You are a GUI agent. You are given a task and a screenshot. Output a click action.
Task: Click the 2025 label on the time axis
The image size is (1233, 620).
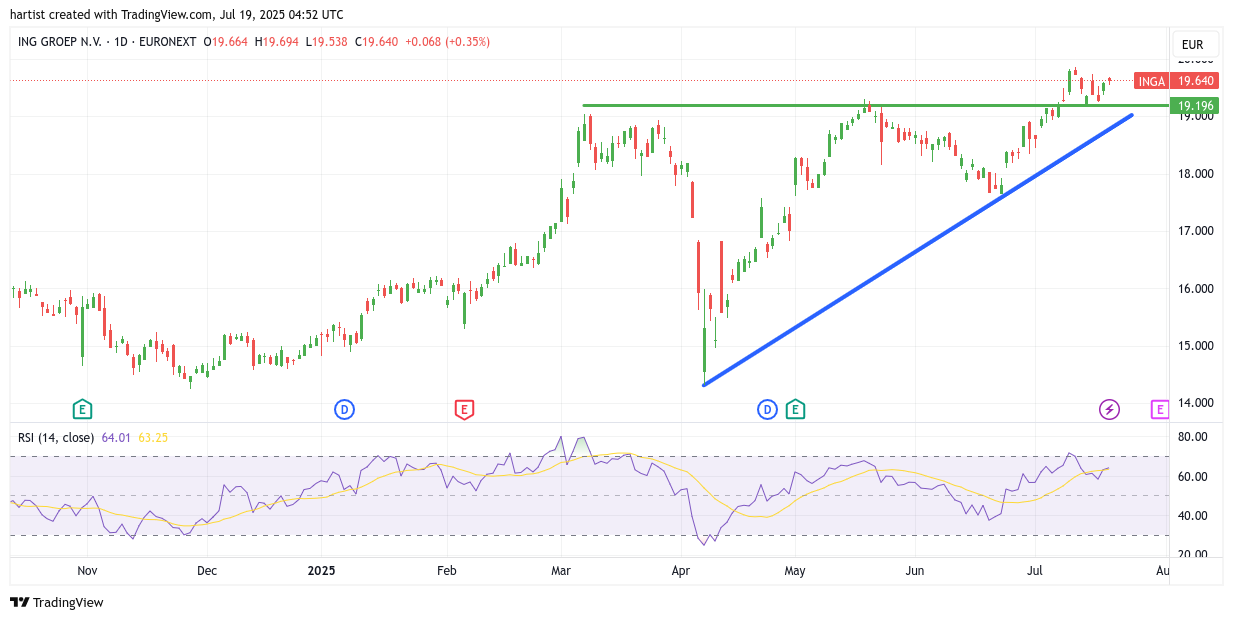tap(322, 571)
